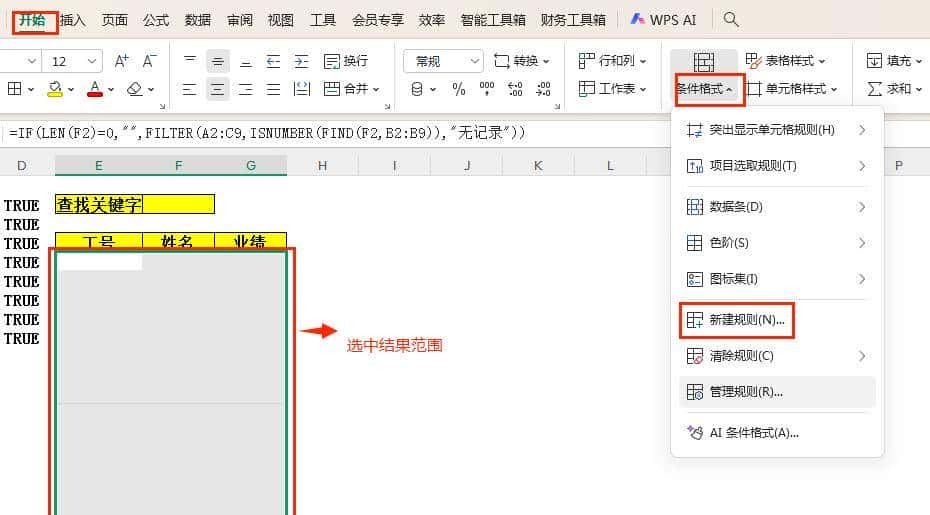The width and height of the screenshot is (930, 515).
Task: Open alignment settings dialog launcher
Action: 387,106
